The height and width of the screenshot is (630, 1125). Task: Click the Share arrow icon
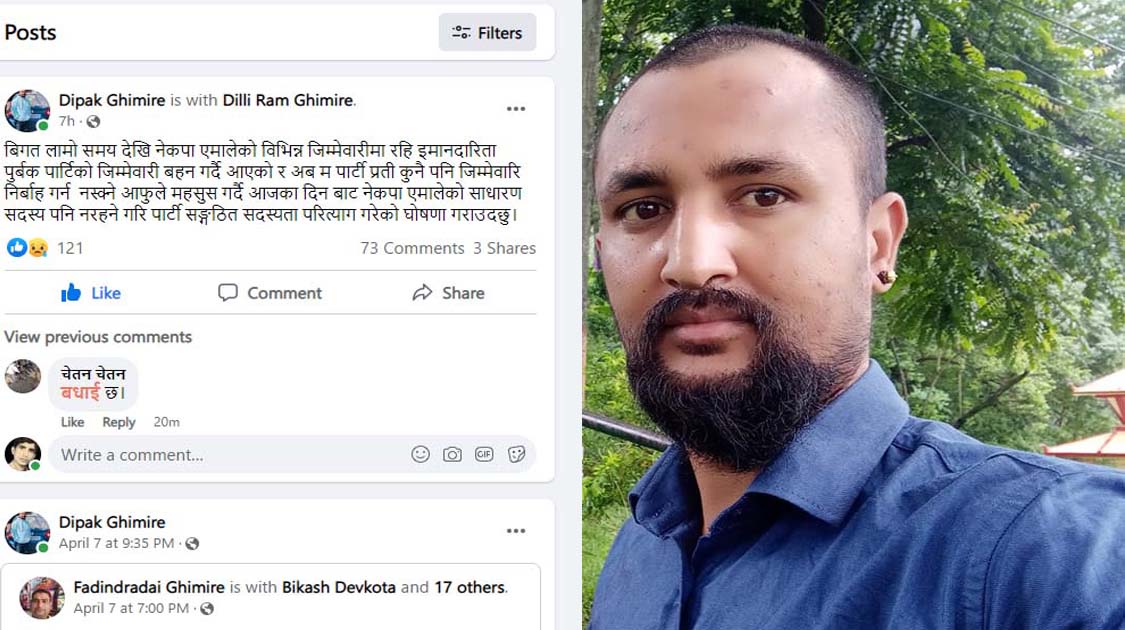point(423,292)
